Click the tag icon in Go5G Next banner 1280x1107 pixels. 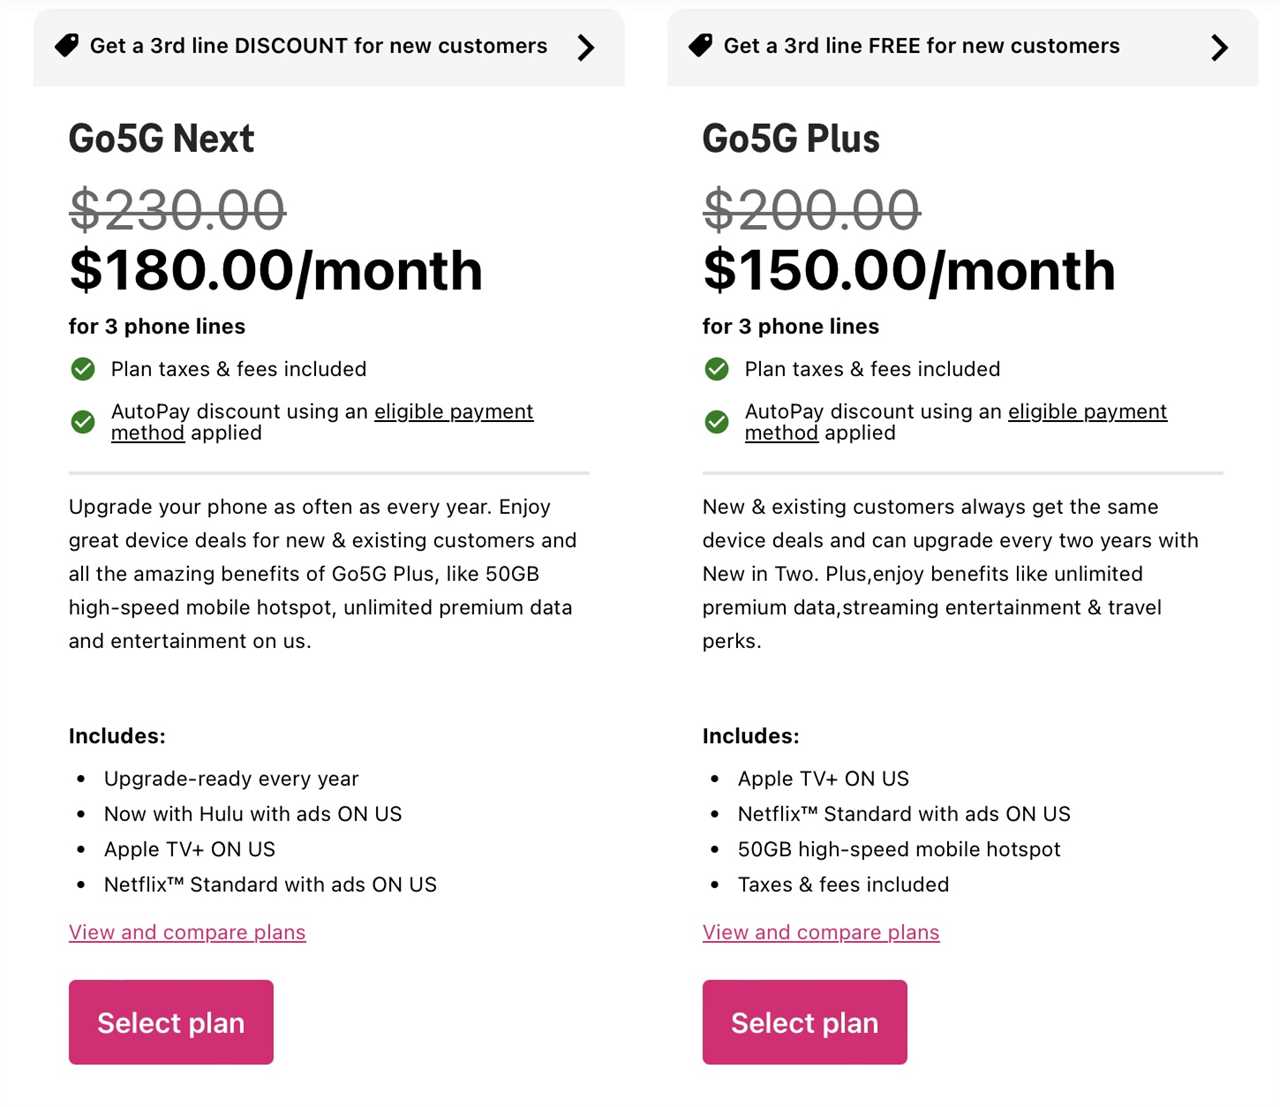tap(67, 46)
